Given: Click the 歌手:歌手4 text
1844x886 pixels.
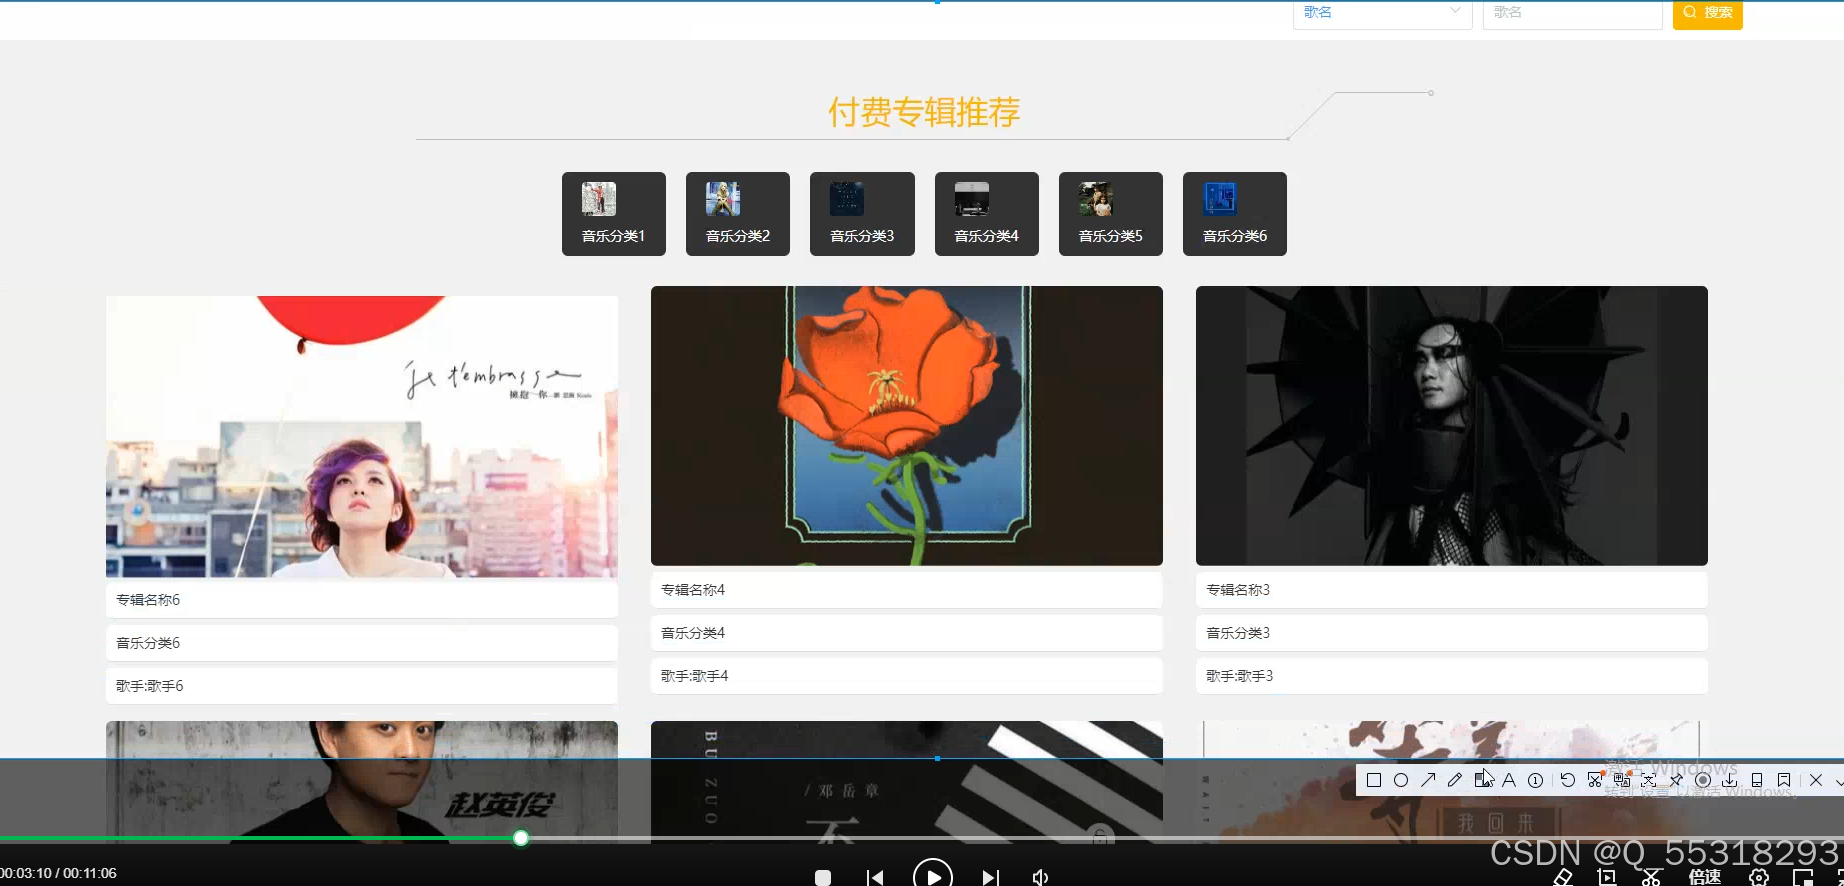Looking at the screenshot, I should coord(695,676).
